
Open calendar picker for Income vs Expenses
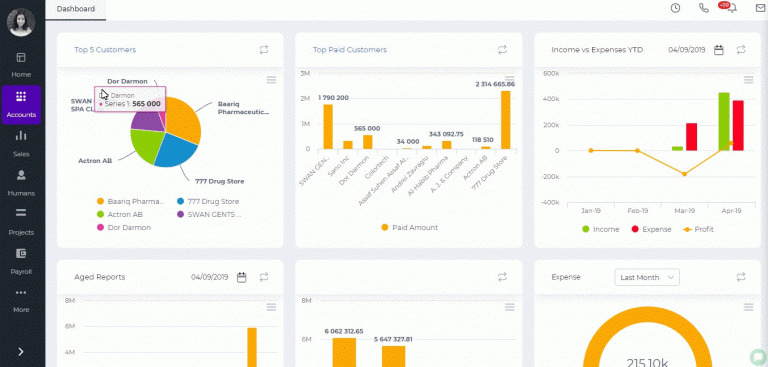coord(719,49)
